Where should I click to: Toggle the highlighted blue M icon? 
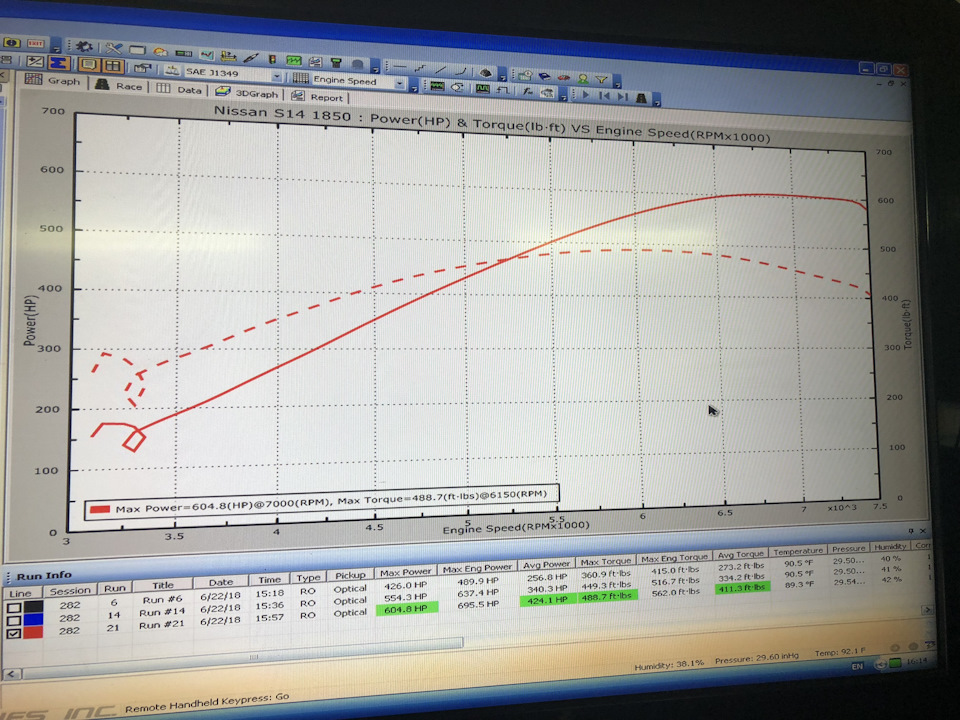coord(59,63)
